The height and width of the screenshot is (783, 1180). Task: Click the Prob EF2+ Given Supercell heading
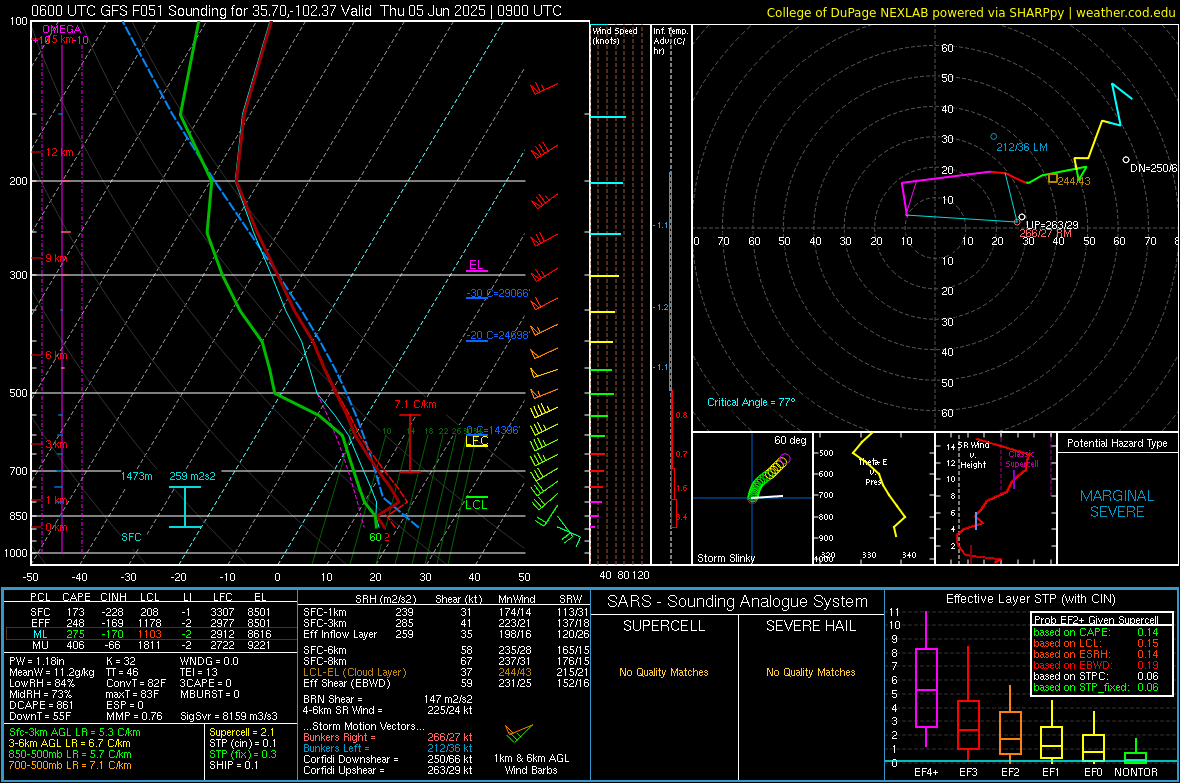point(1096,620)
